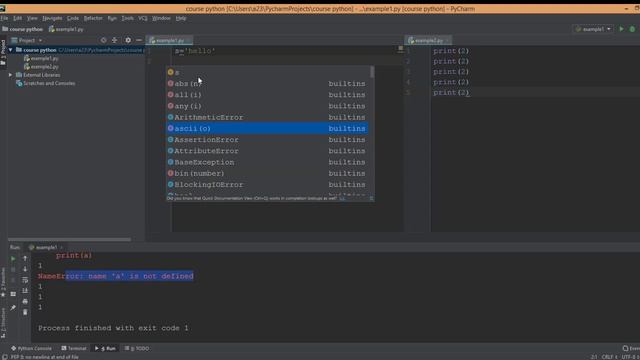The width and height of the screenshot is (640, 360).
Task: Expand the External Libraries node
Action: click(10, 75)
